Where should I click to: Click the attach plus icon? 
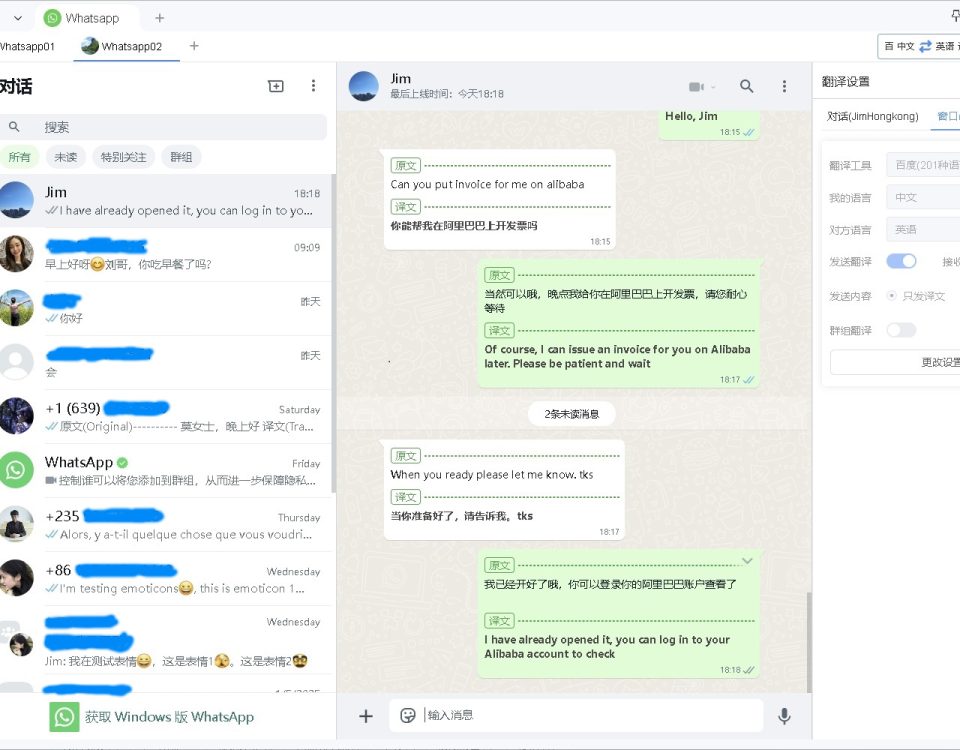coord(366,716)
